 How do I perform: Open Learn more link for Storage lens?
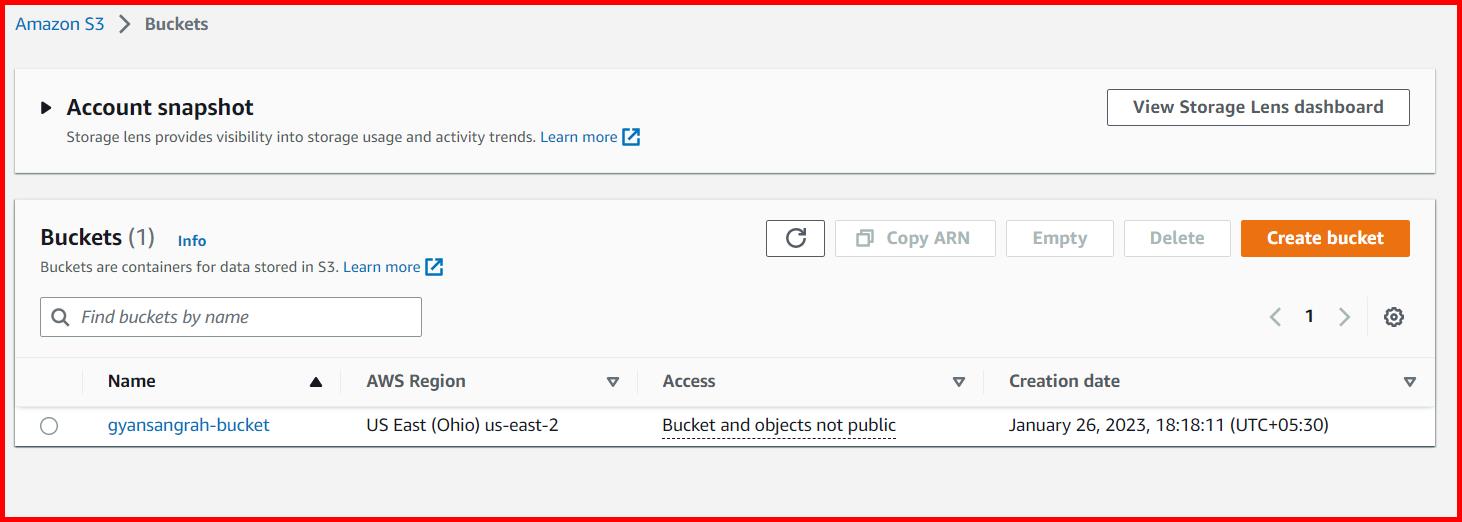click(579, 137)
